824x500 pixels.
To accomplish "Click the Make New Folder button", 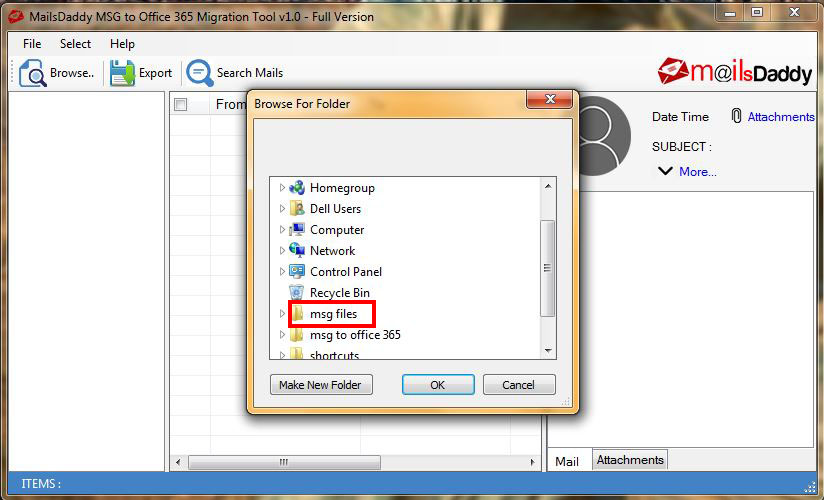I will [320, 385].
